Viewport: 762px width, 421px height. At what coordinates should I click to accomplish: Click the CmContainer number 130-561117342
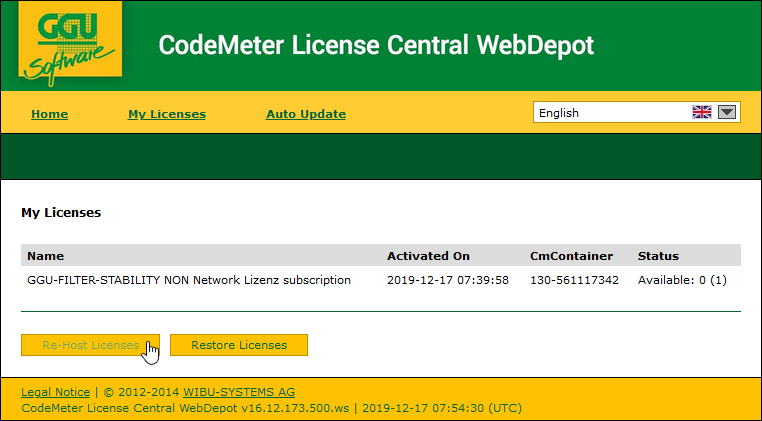574,280
